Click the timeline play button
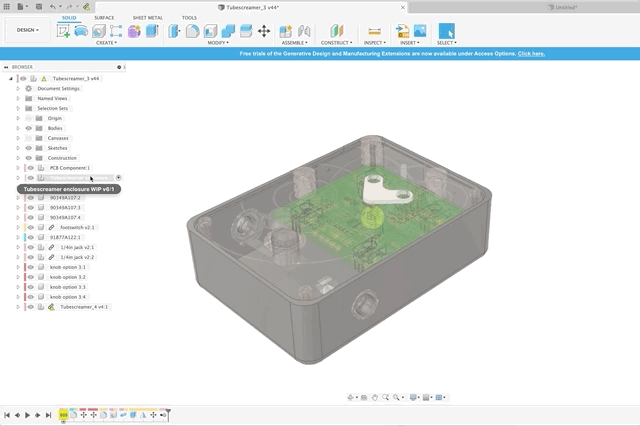 point(27,414)
